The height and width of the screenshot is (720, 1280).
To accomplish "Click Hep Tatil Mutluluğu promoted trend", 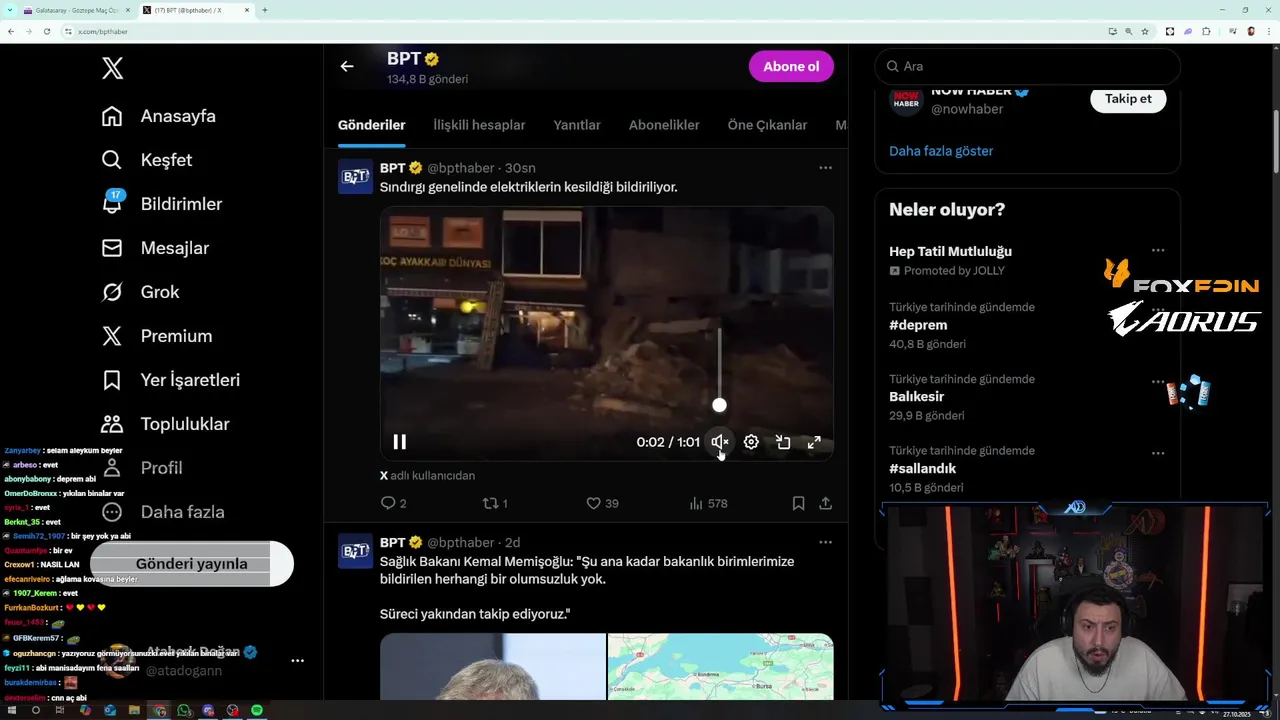I will tap(950, 251).
